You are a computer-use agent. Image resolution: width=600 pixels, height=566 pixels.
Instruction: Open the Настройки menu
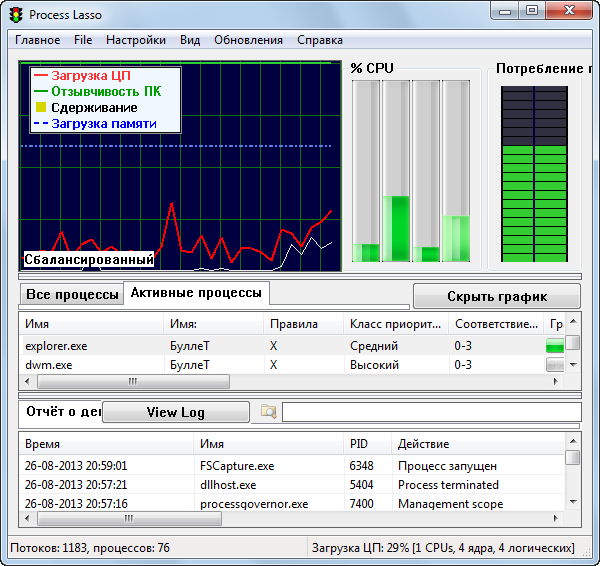click(x=135, y=40)
